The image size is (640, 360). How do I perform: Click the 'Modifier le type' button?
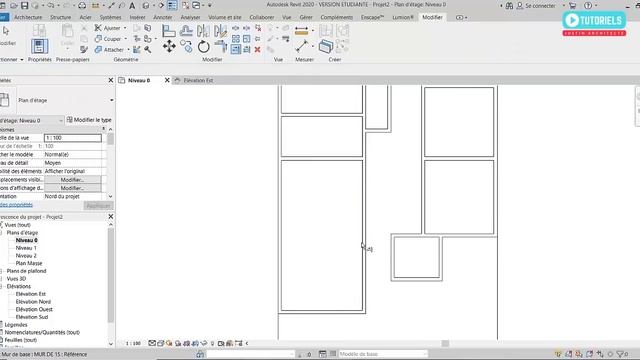pos(89,120)
